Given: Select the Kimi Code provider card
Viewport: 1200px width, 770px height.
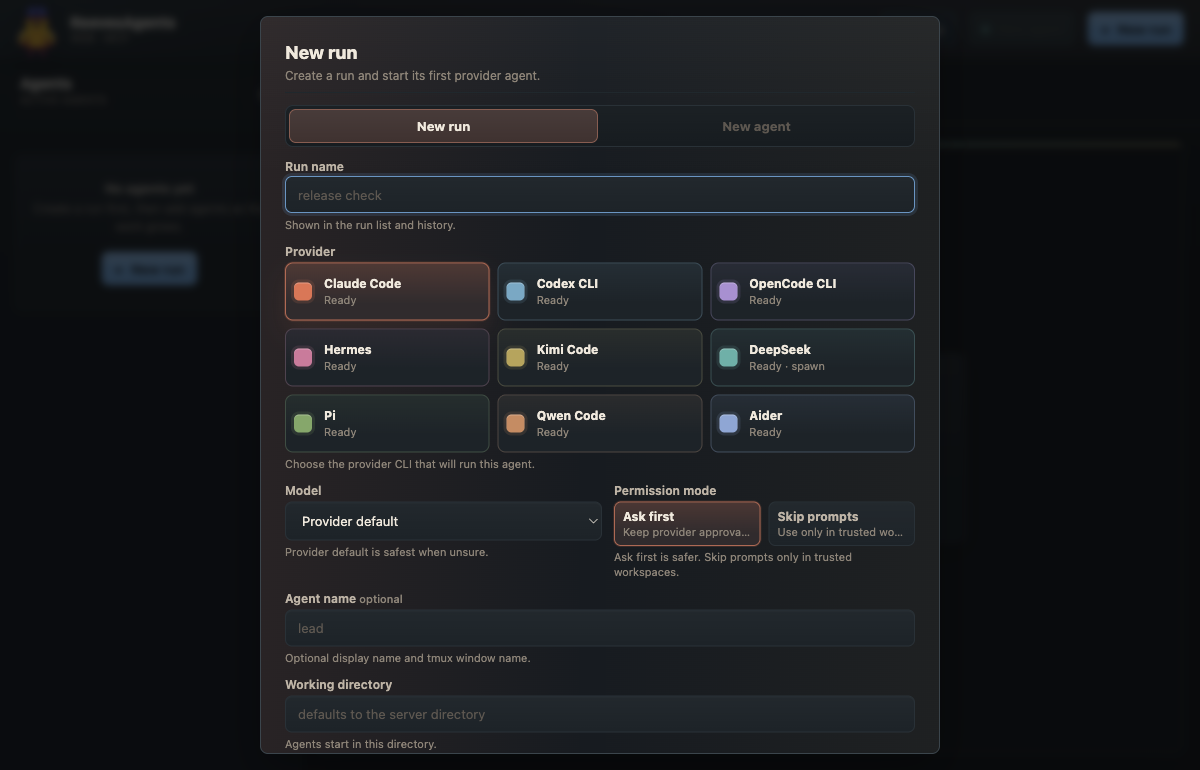Looking at the screenshot, I should [600, 357].
